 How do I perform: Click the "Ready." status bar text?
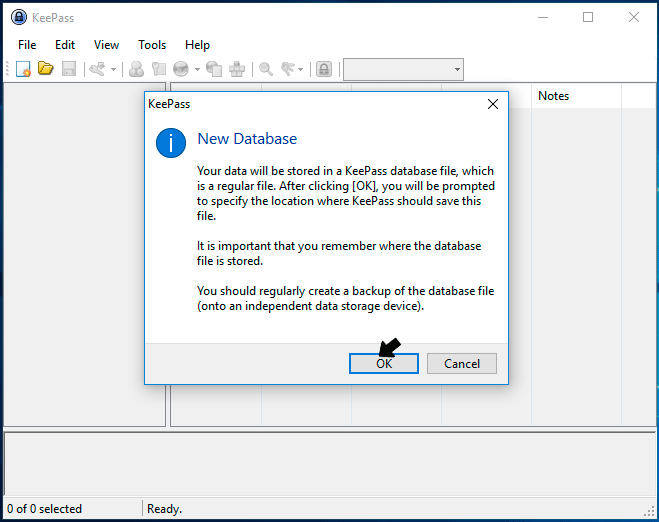pyautogui.click(x=164, y=509)
